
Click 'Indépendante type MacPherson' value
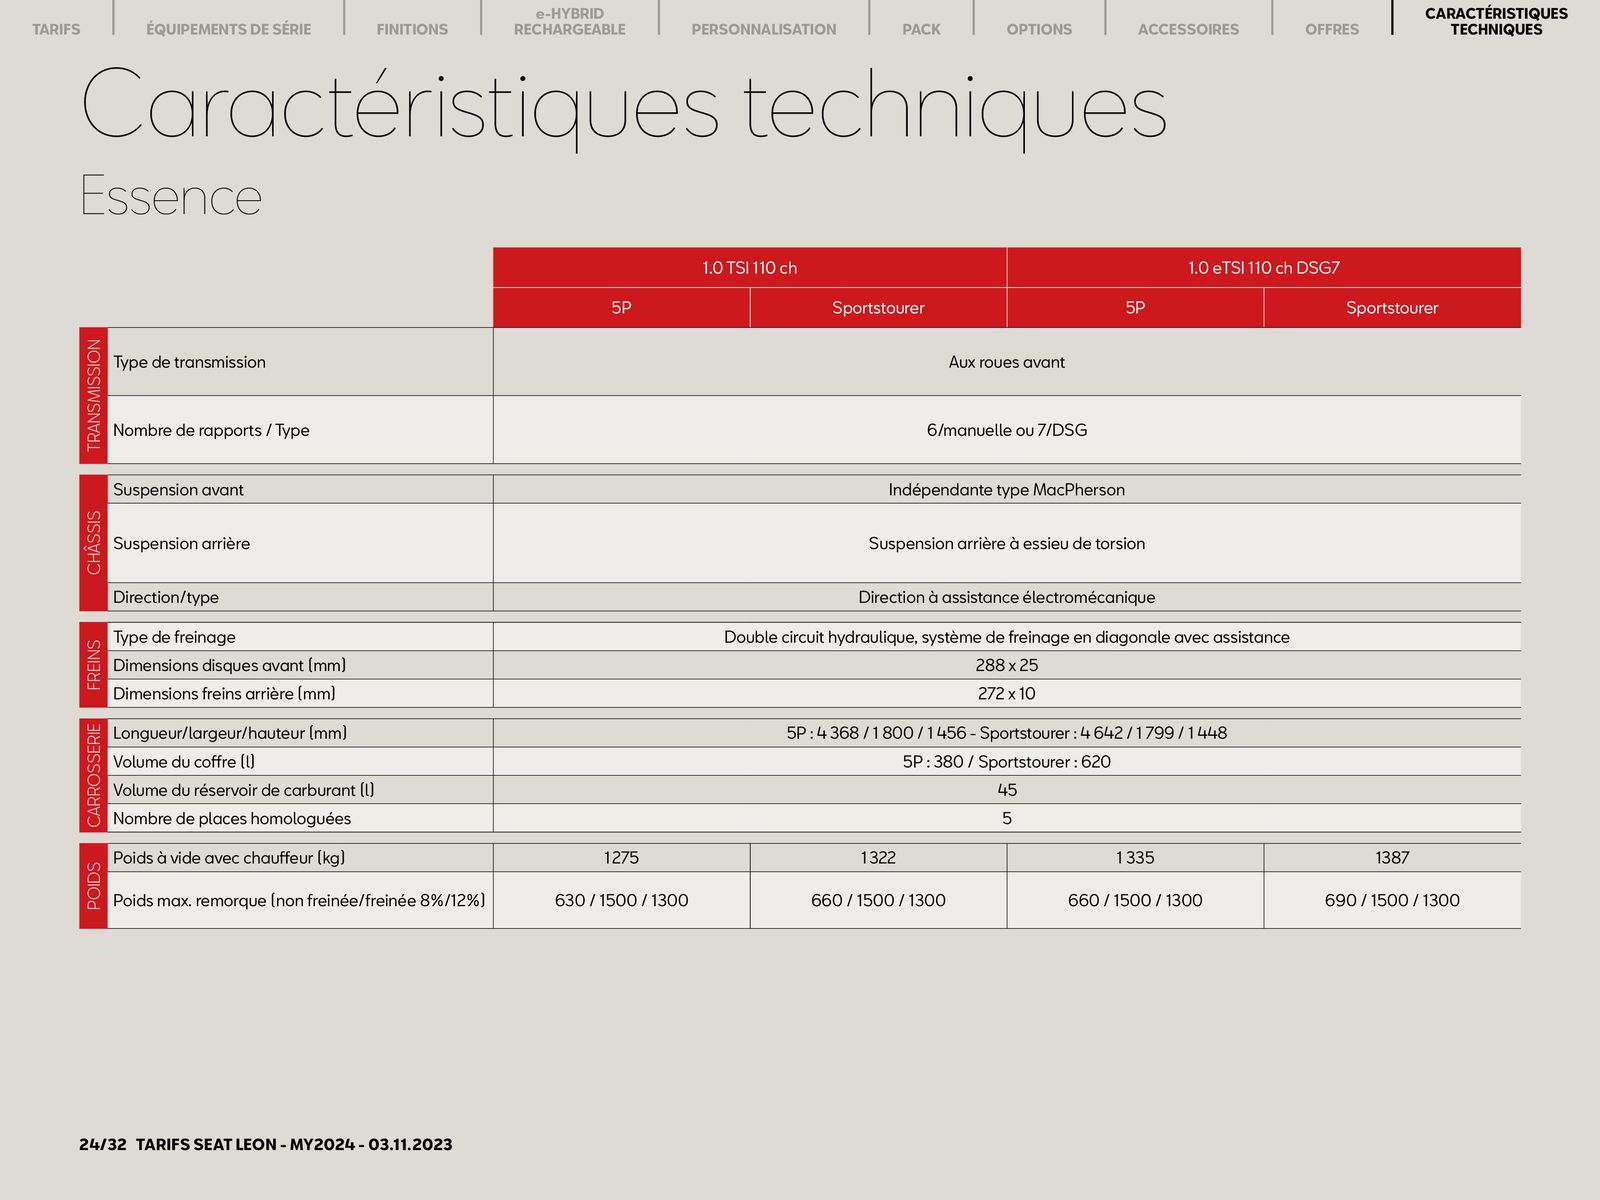pos(1006,489)
